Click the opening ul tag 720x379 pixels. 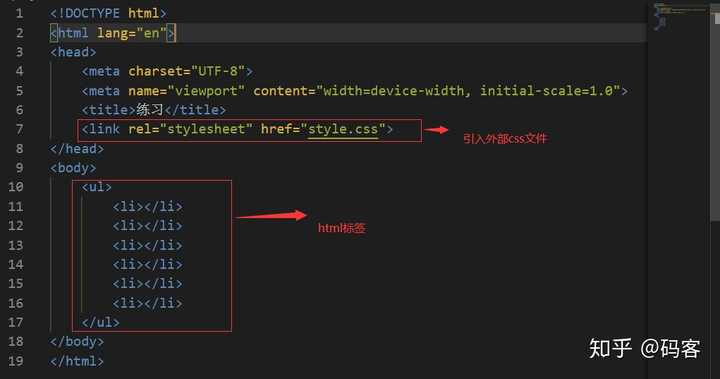96,187
